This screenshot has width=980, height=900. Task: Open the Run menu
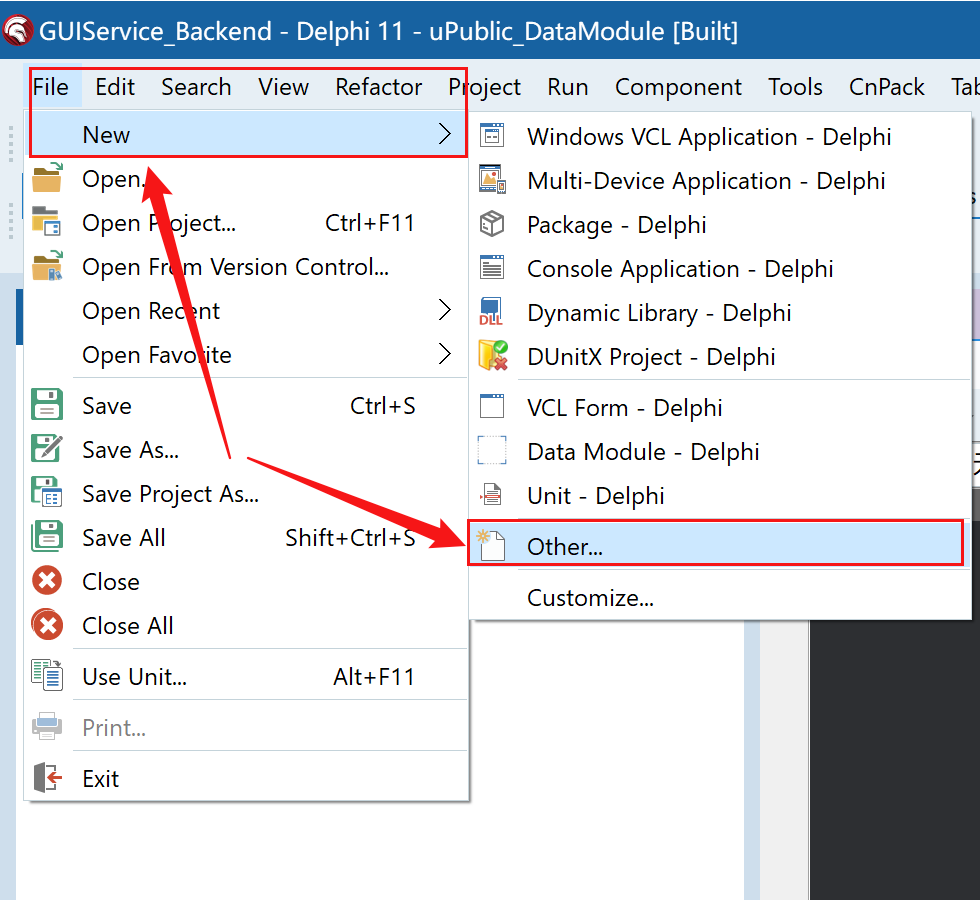(568, 87)
